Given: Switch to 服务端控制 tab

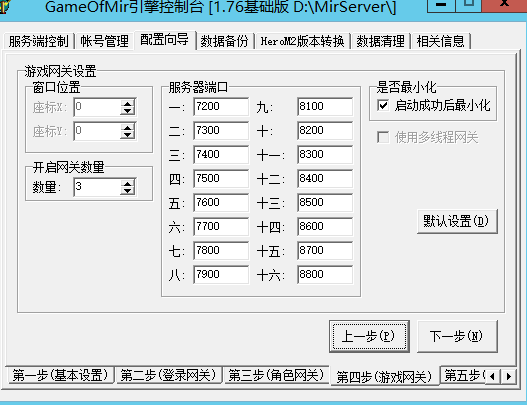Looking at the screenshot, I should (x=39, y=41).
